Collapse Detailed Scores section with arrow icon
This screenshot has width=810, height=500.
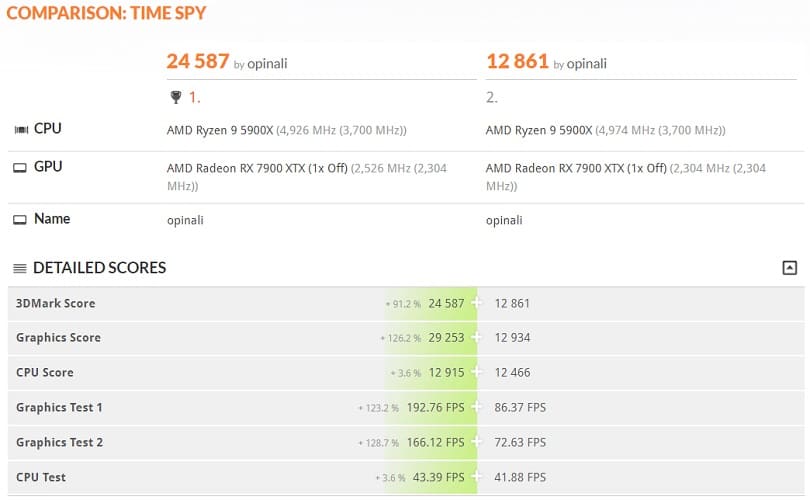click(789, 268)
